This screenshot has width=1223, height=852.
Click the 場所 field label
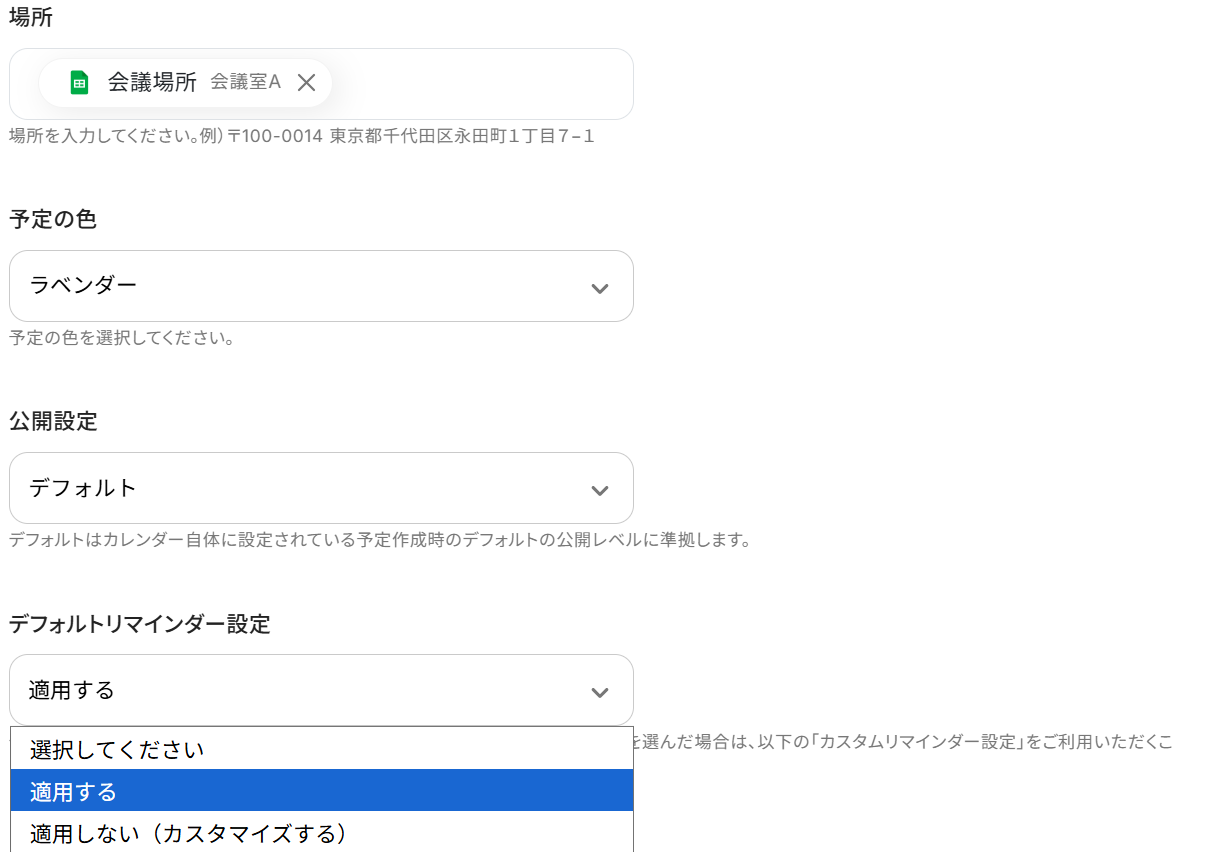pyautogui.click(x=31, y=17)
